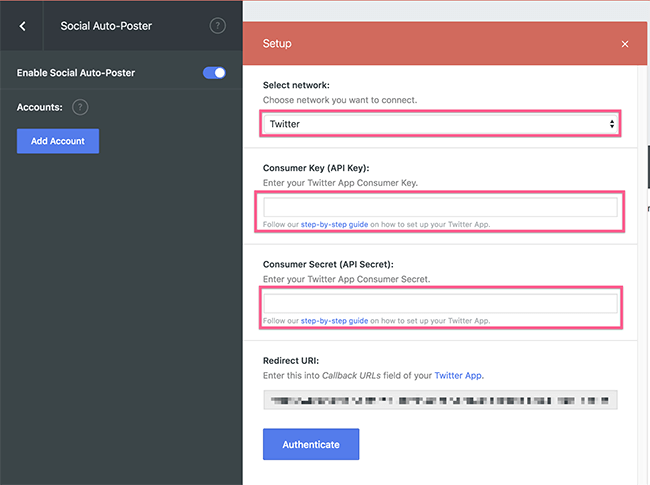
Task: Click 'Enter your Twitter App Consumer Key.' text
Action: pos(340,183)
